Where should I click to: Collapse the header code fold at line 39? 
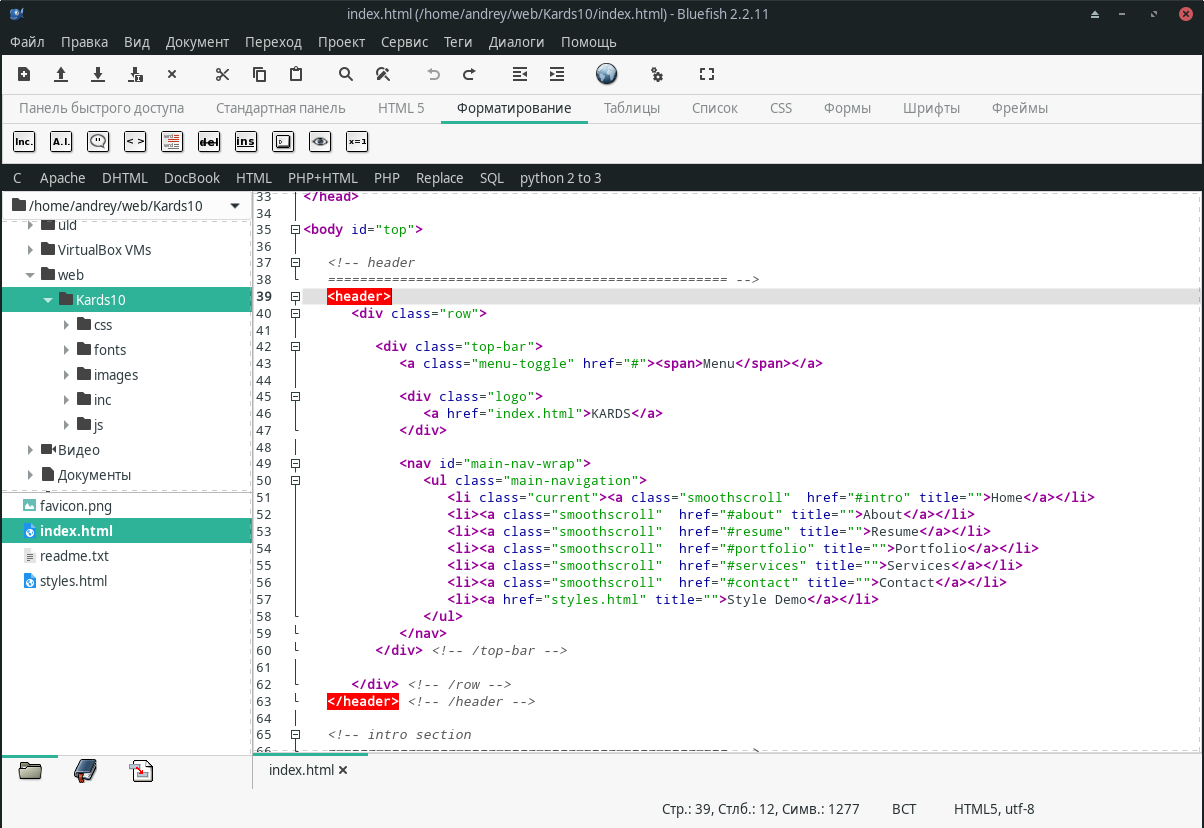[295, 297]
